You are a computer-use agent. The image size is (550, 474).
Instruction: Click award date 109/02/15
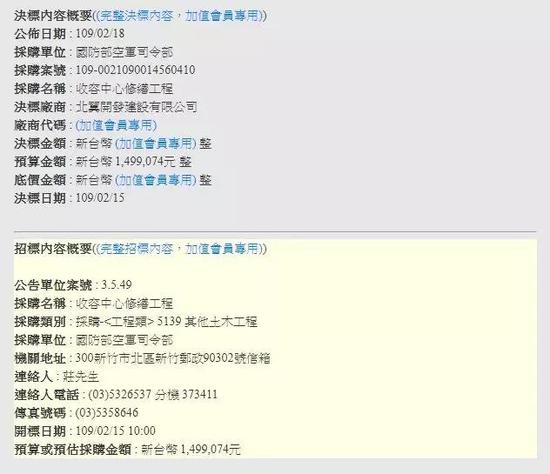100,198
